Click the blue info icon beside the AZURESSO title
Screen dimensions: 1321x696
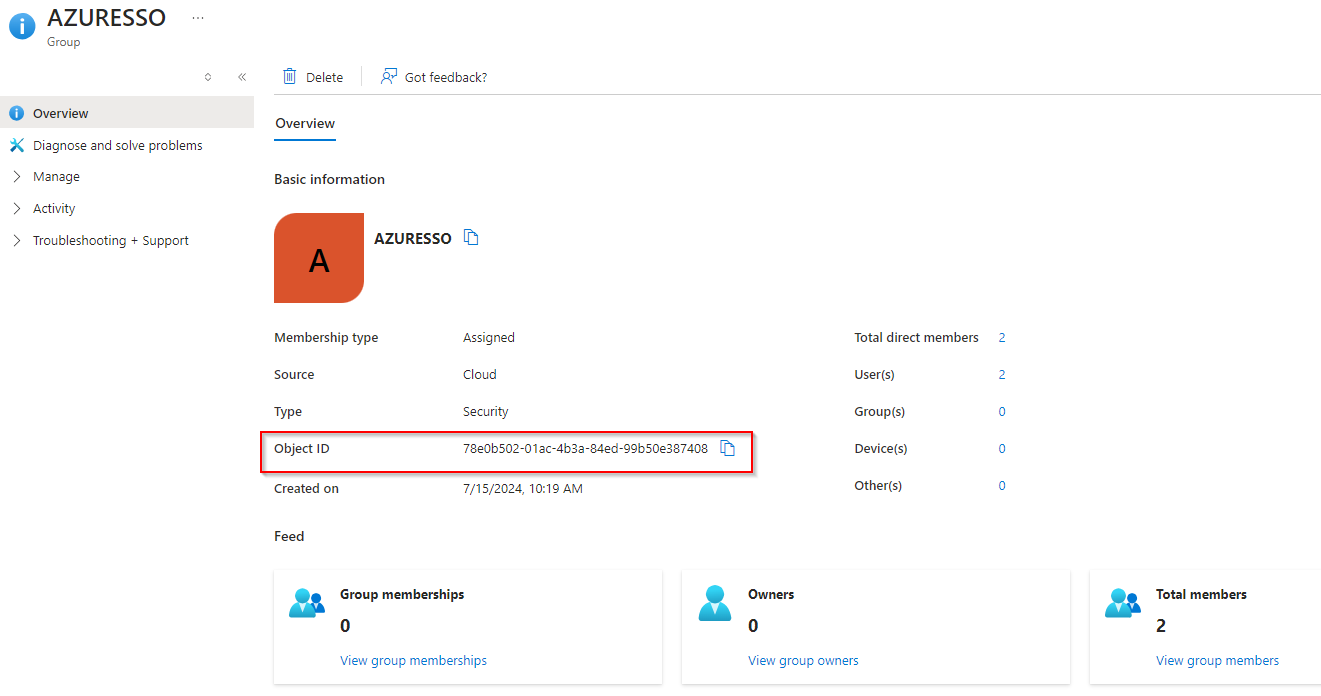coord(22,27)
